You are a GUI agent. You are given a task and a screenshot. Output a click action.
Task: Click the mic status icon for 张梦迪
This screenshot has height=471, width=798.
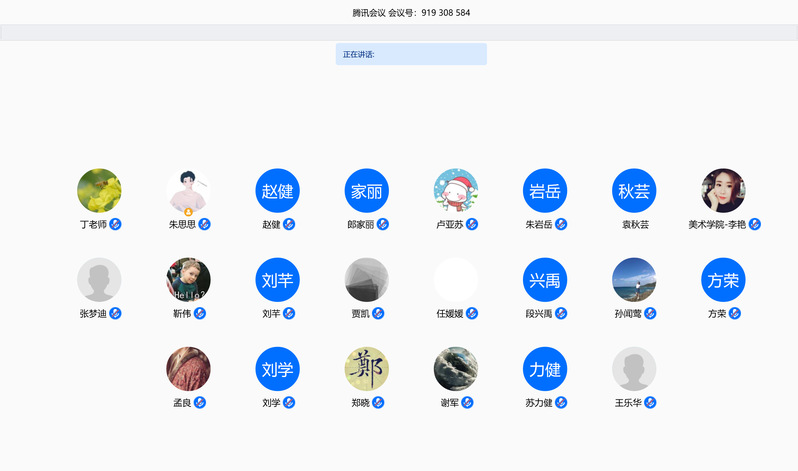pos(116,313)
